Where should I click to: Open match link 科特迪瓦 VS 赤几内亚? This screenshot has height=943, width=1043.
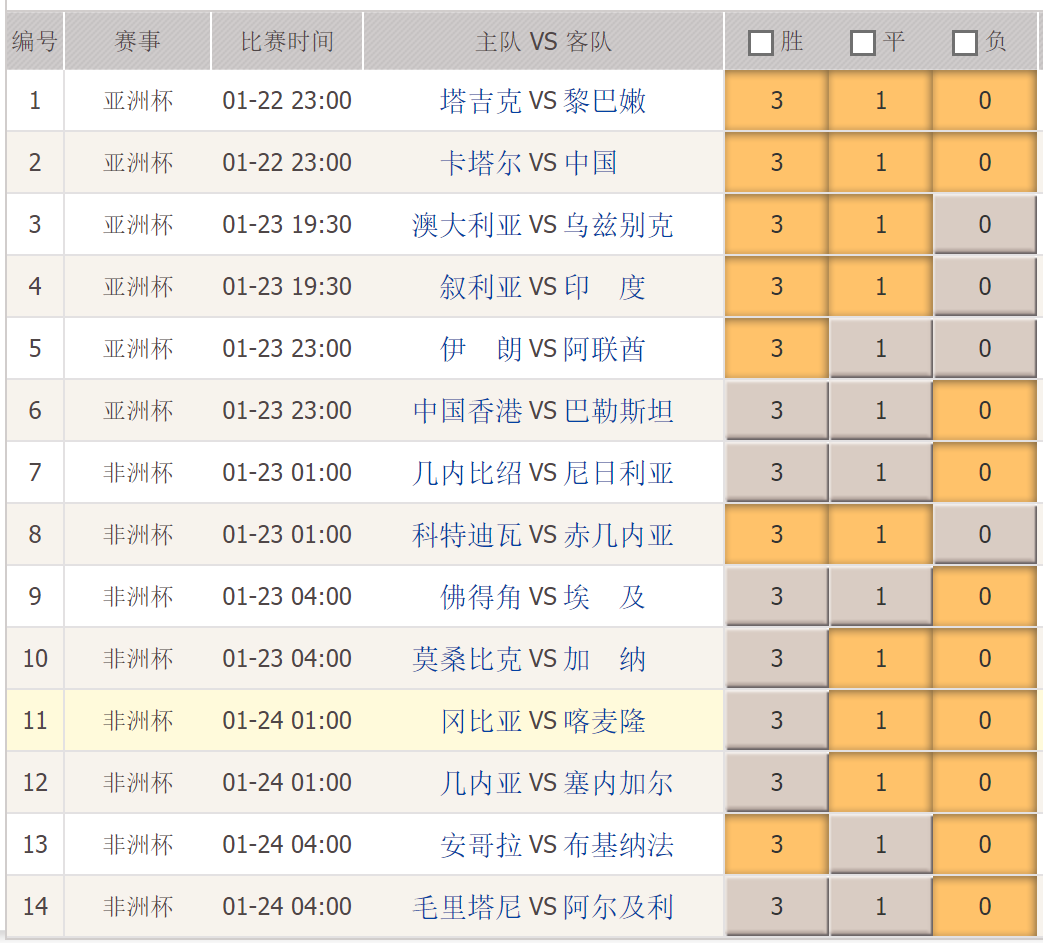coord(543,534)
